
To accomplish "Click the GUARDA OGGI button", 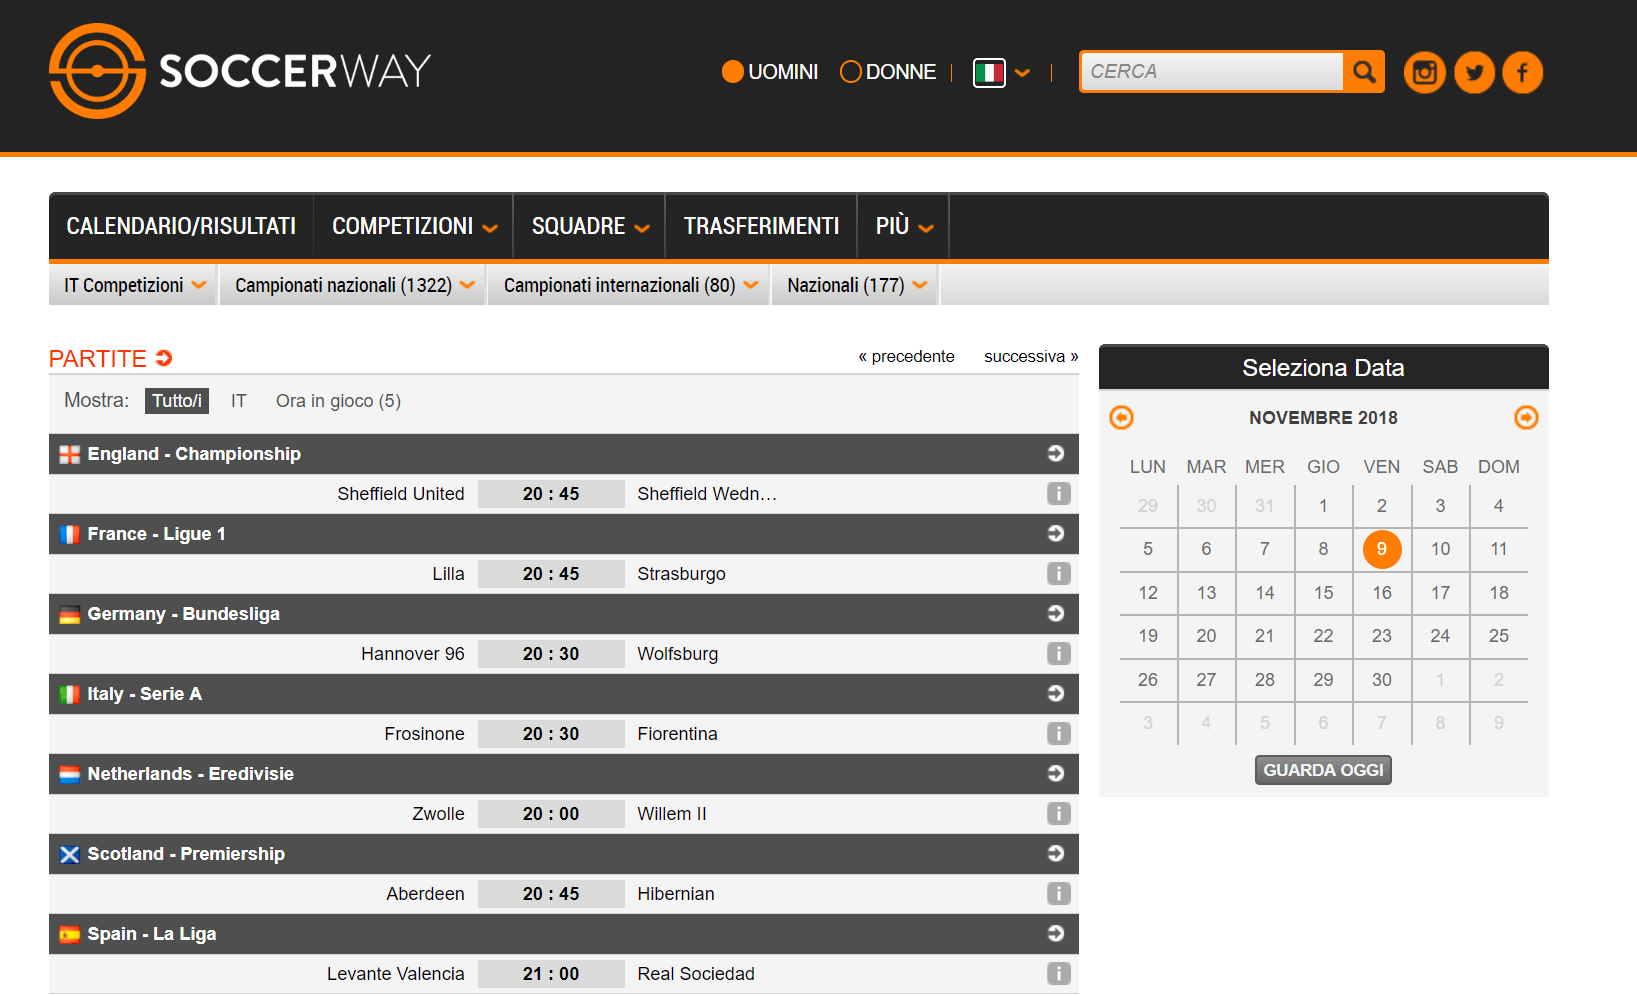I will (x=1323, y=770).
